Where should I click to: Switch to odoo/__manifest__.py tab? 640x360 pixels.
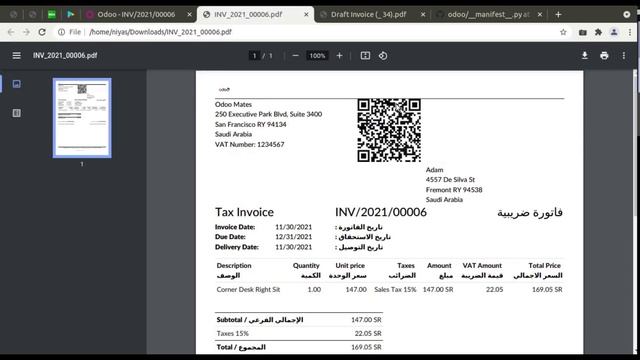coord(488,14)
